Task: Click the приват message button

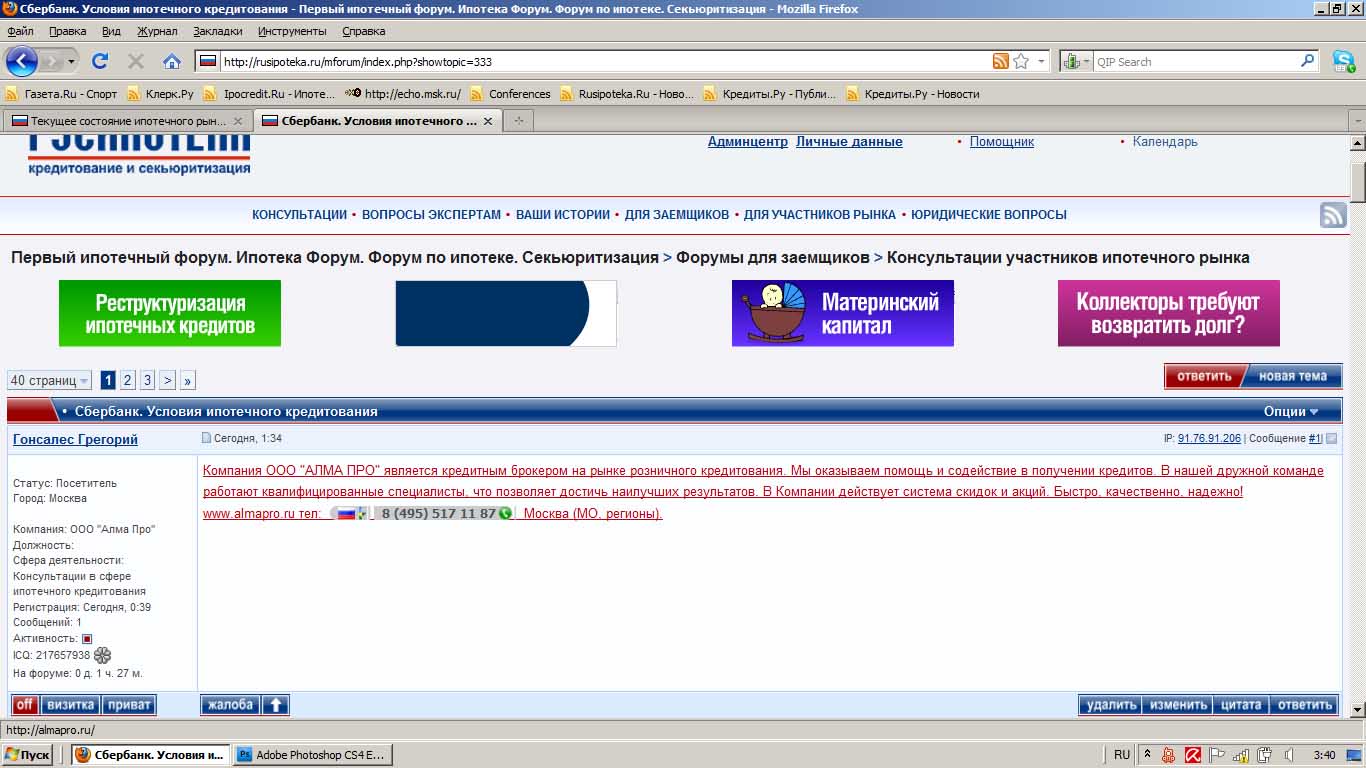Action: pos(129,705)
